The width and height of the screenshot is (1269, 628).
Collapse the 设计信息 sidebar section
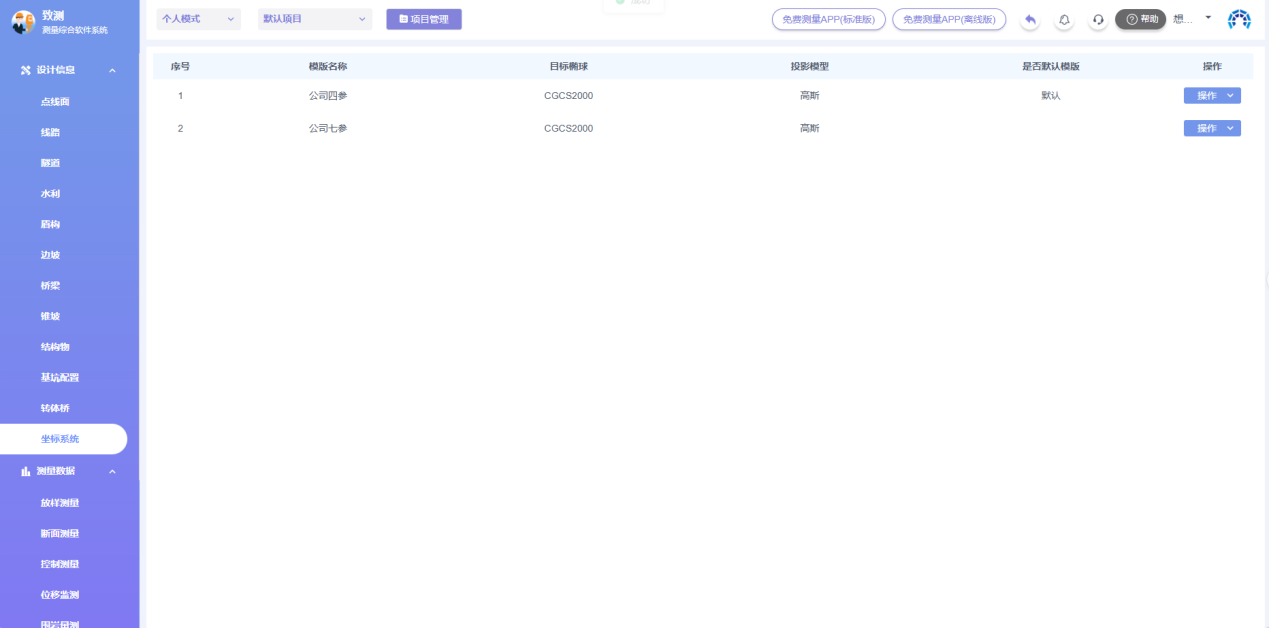point(112,70)
